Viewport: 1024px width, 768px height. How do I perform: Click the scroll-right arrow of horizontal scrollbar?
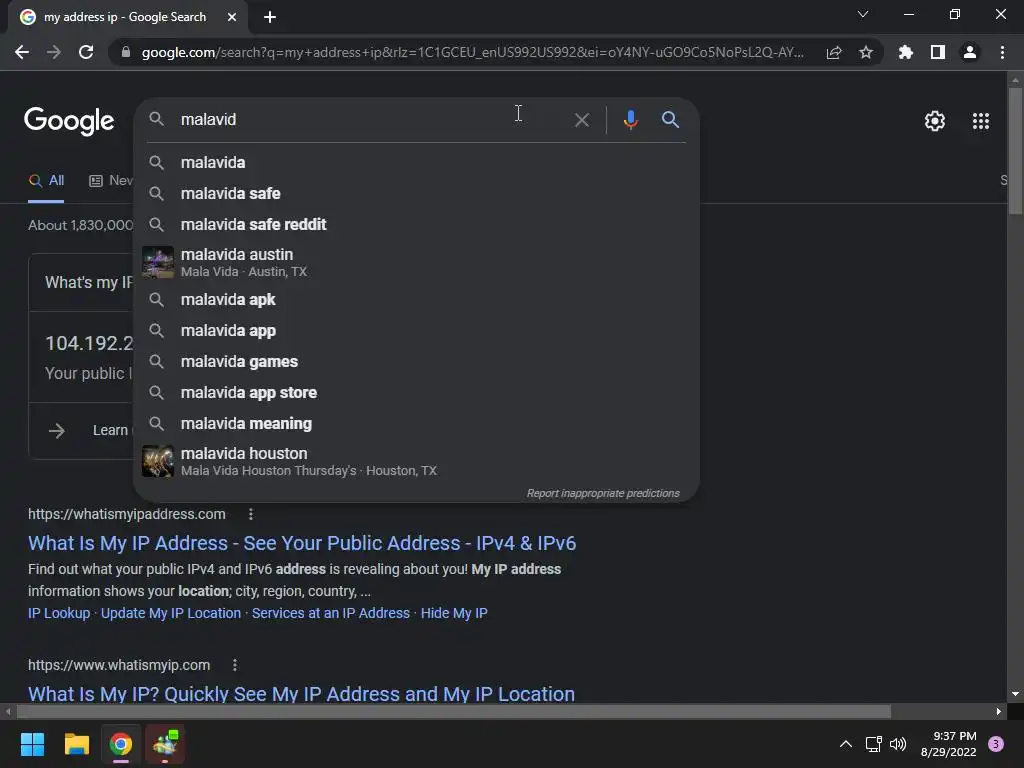point(999,711)
